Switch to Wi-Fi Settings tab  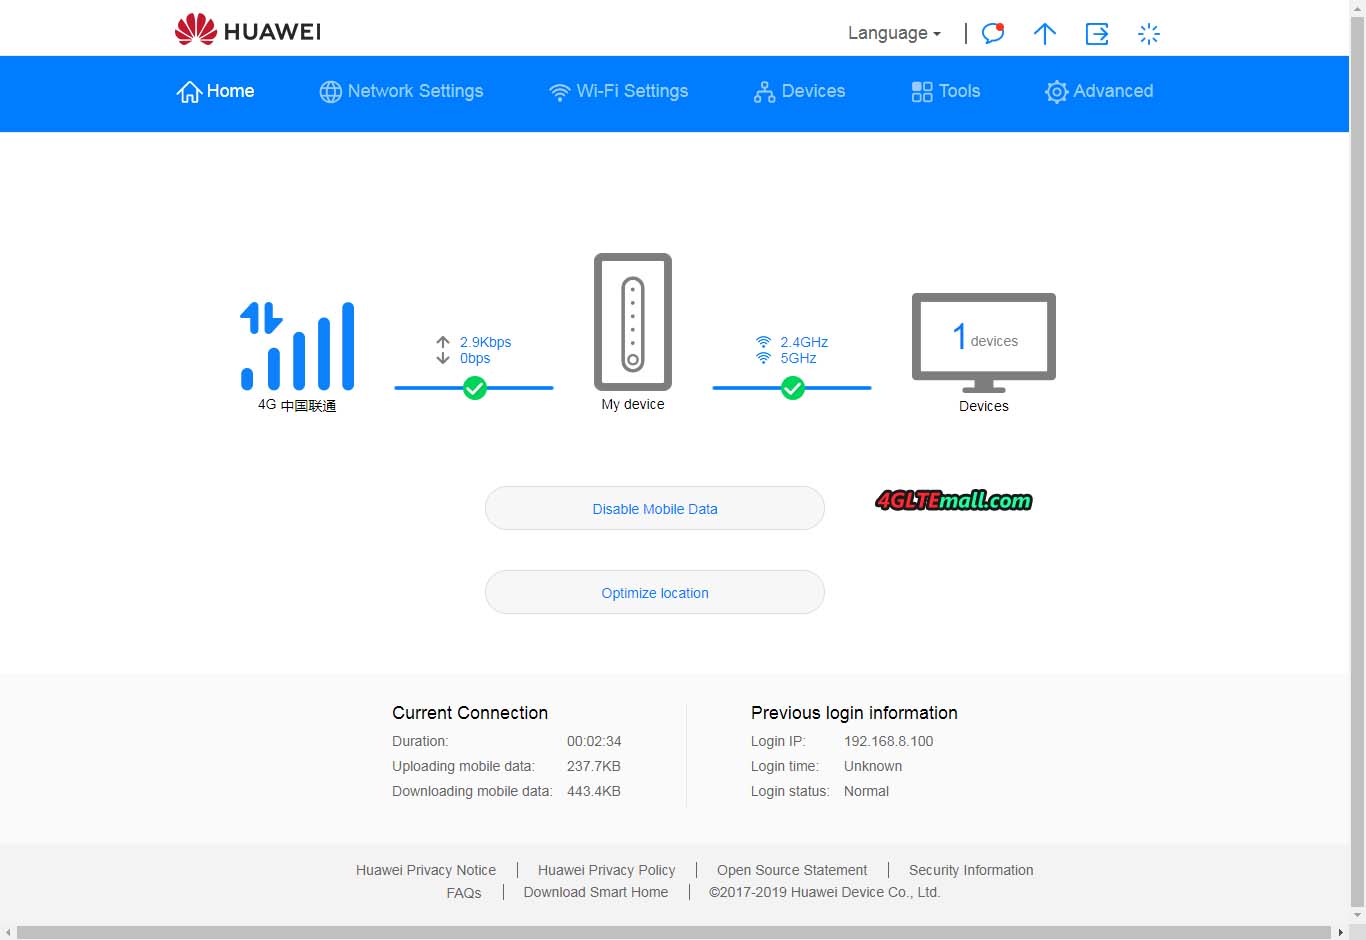(x=618, y=91)
